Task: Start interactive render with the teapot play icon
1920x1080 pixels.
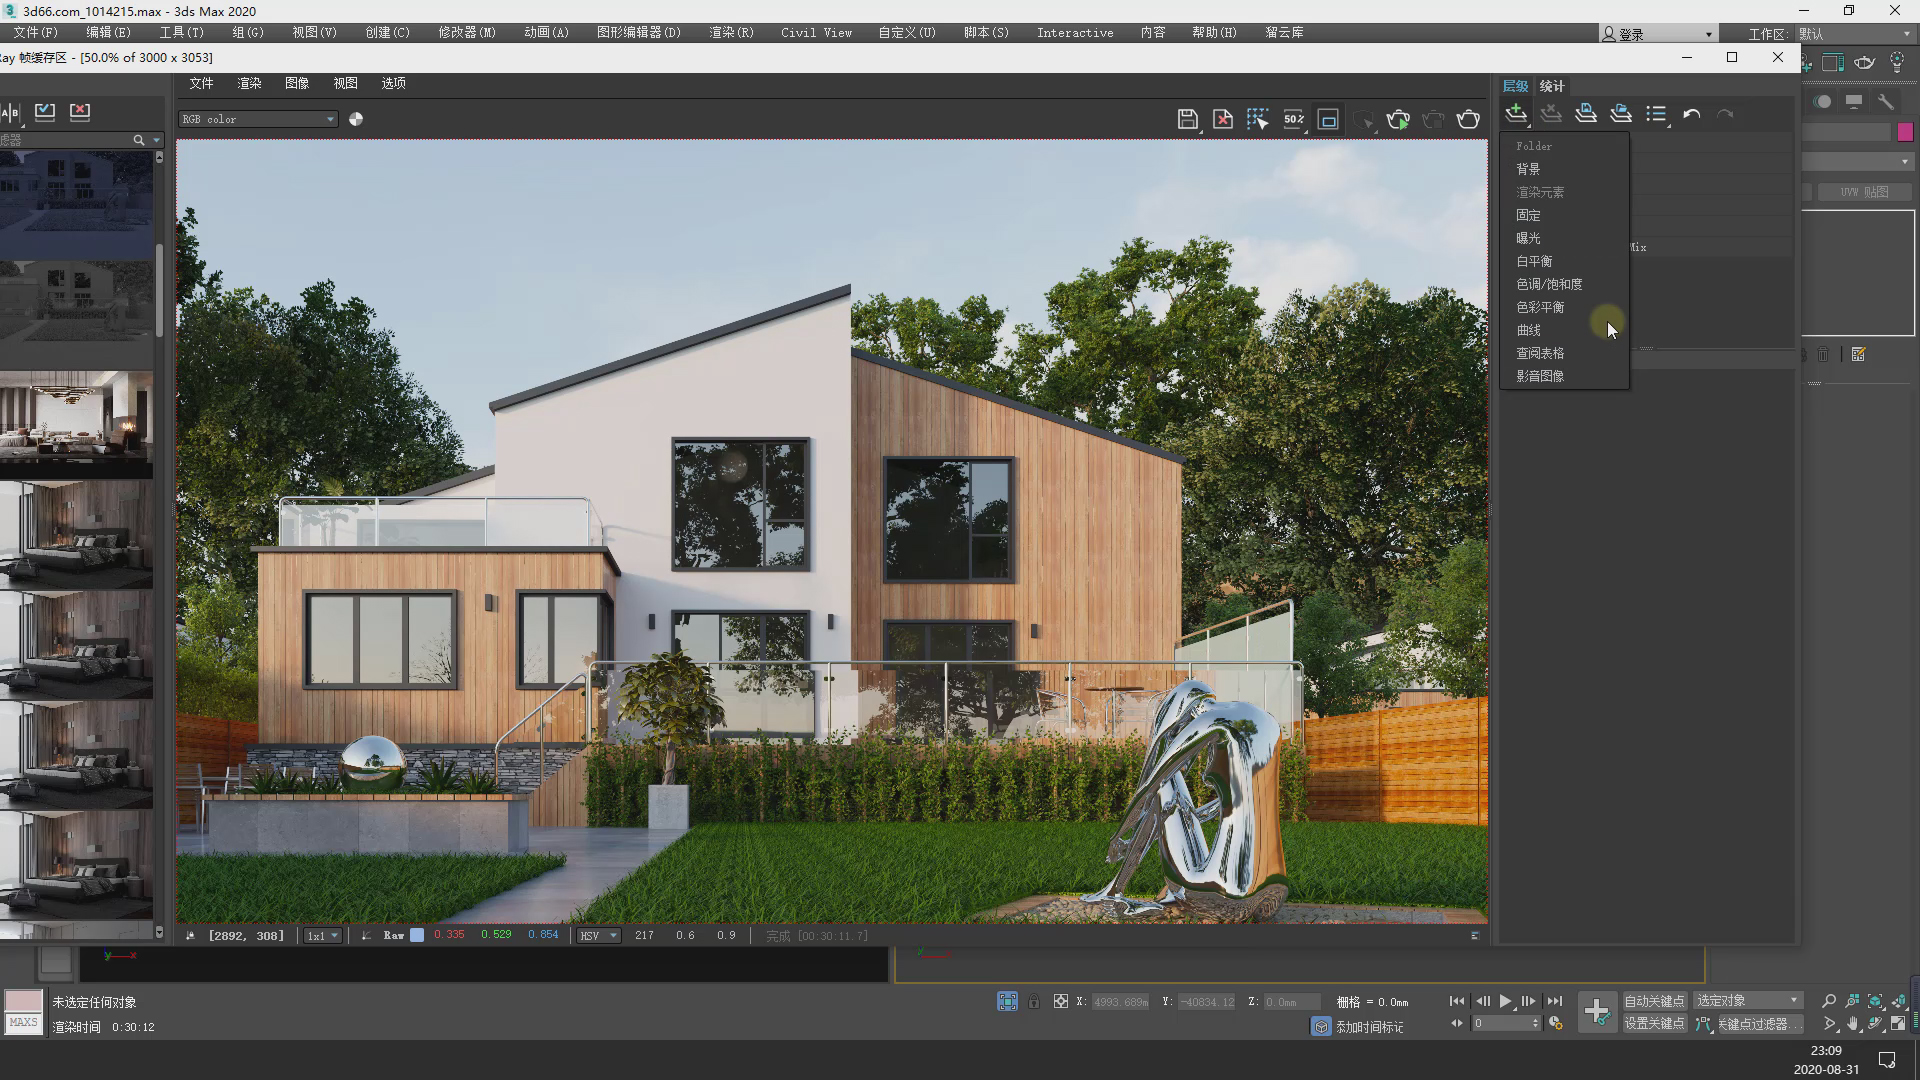Action: (1398, 120)
